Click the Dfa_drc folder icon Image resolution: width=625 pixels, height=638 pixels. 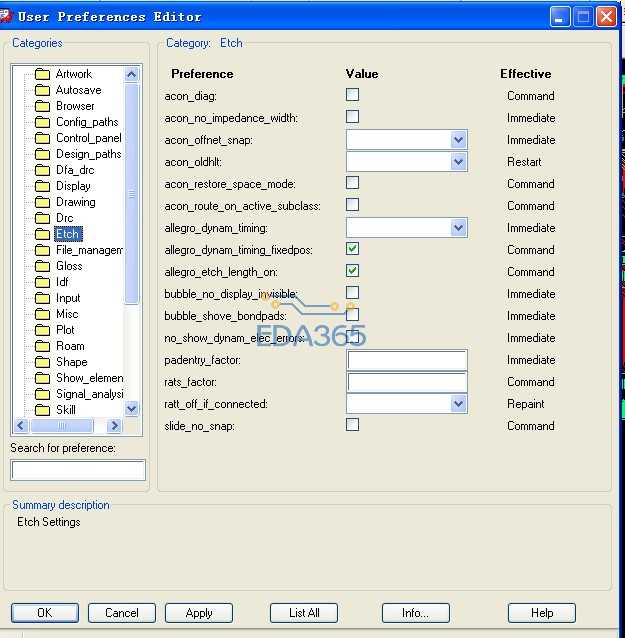click(42, 170)
